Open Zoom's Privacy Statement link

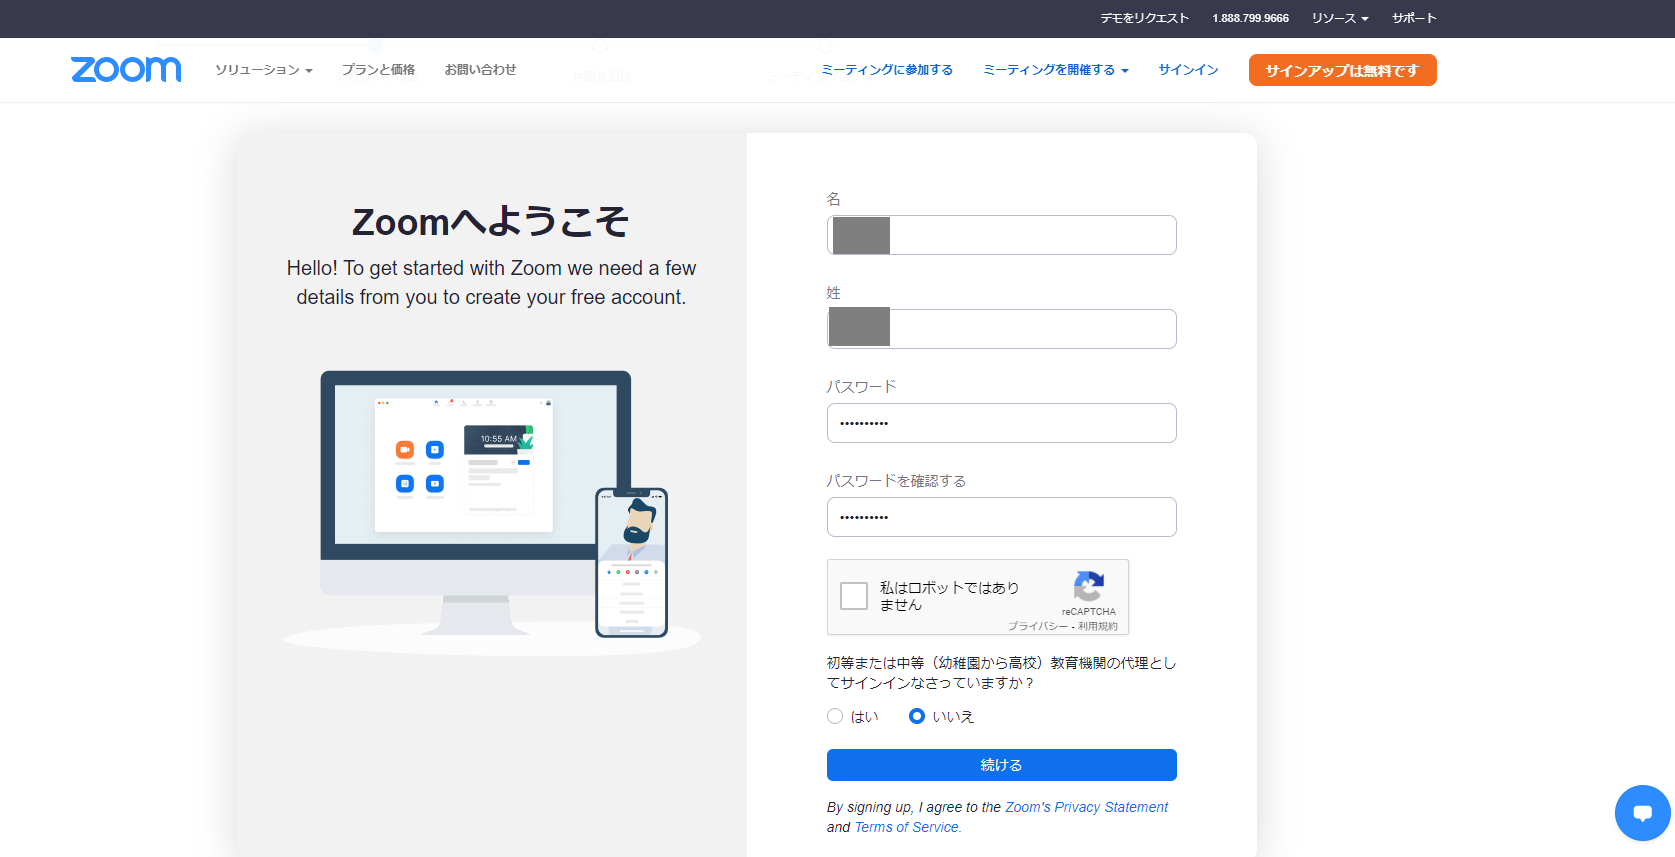(x=1086, y=807)
